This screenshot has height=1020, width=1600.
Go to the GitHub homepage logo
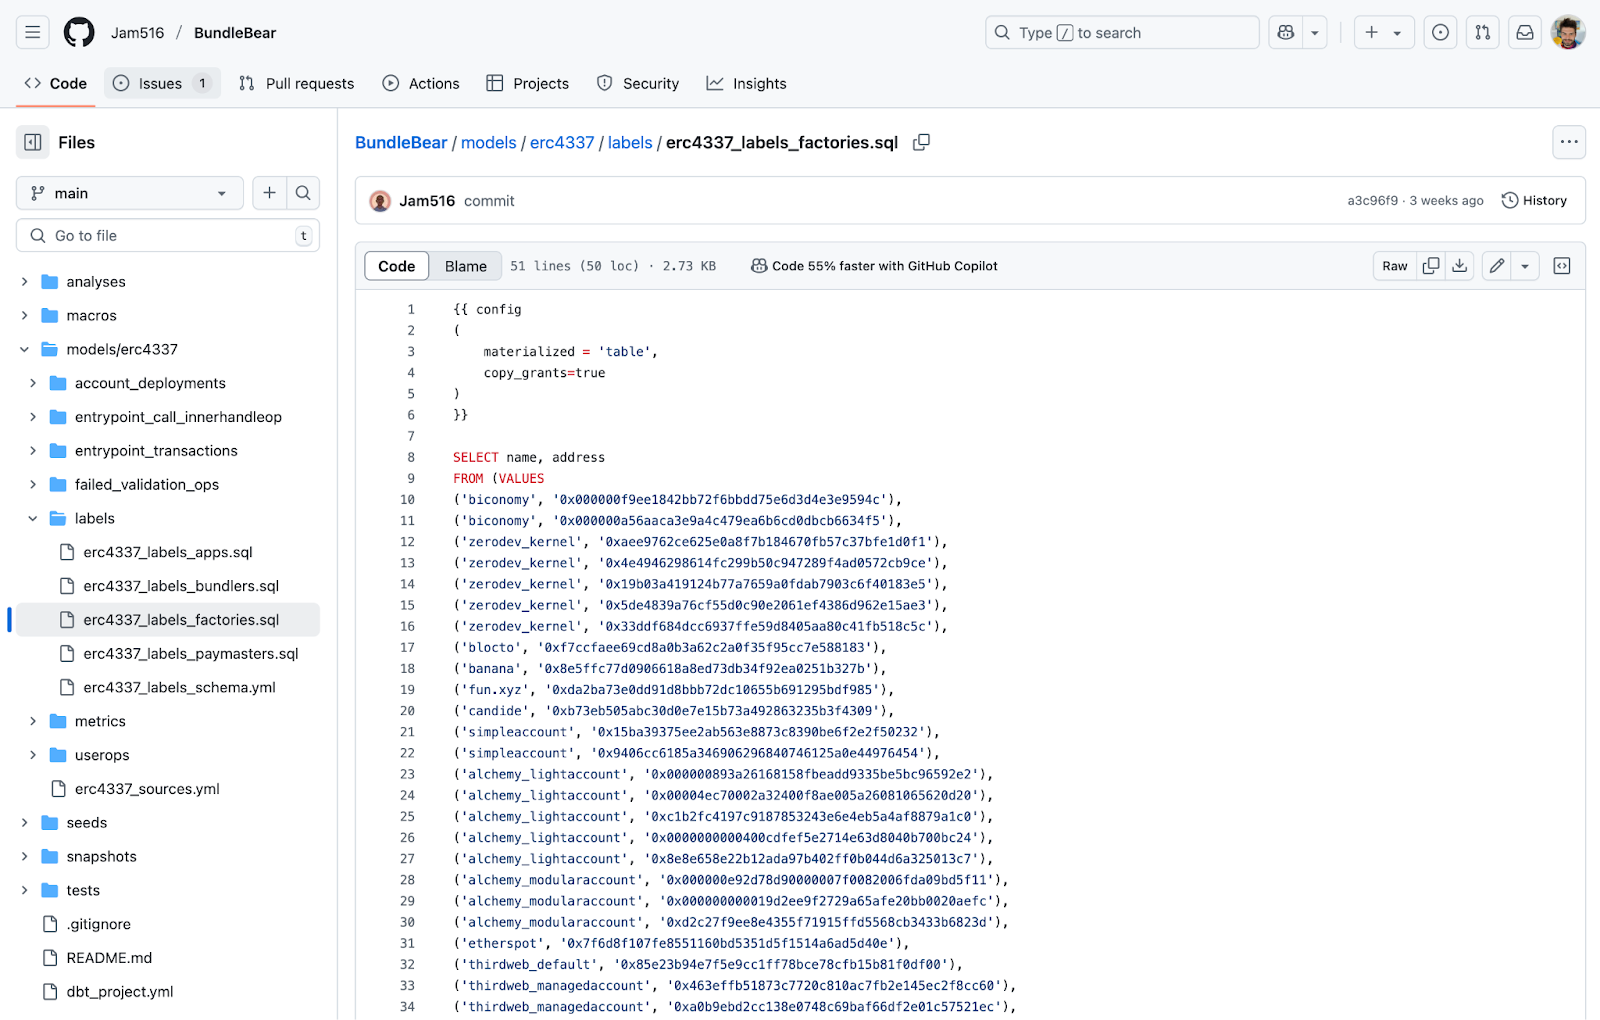79,33
